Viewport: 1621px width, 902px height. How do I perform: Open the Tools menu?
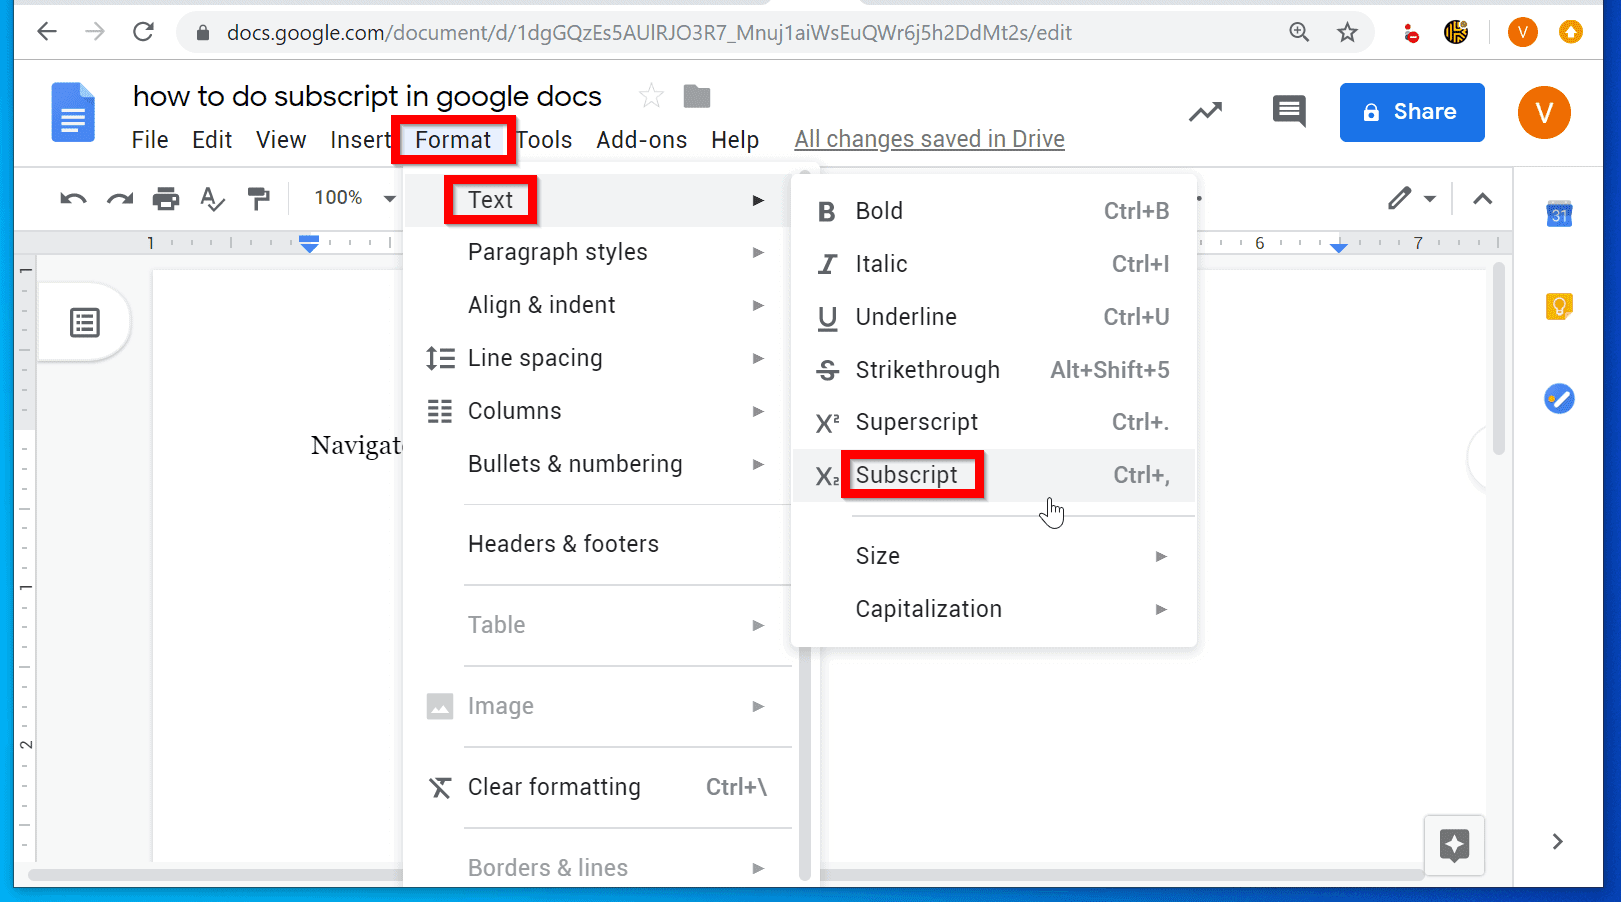[x=544, y=140]
